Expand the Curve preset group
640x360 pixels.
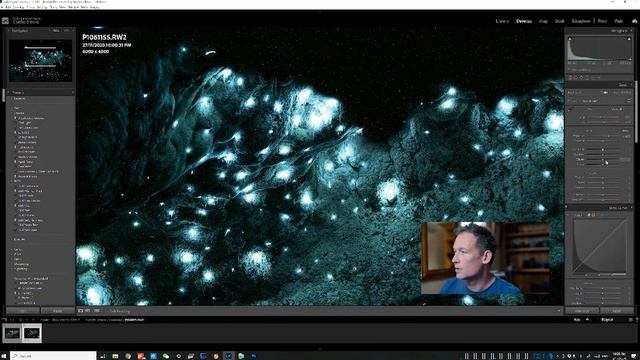18,249
